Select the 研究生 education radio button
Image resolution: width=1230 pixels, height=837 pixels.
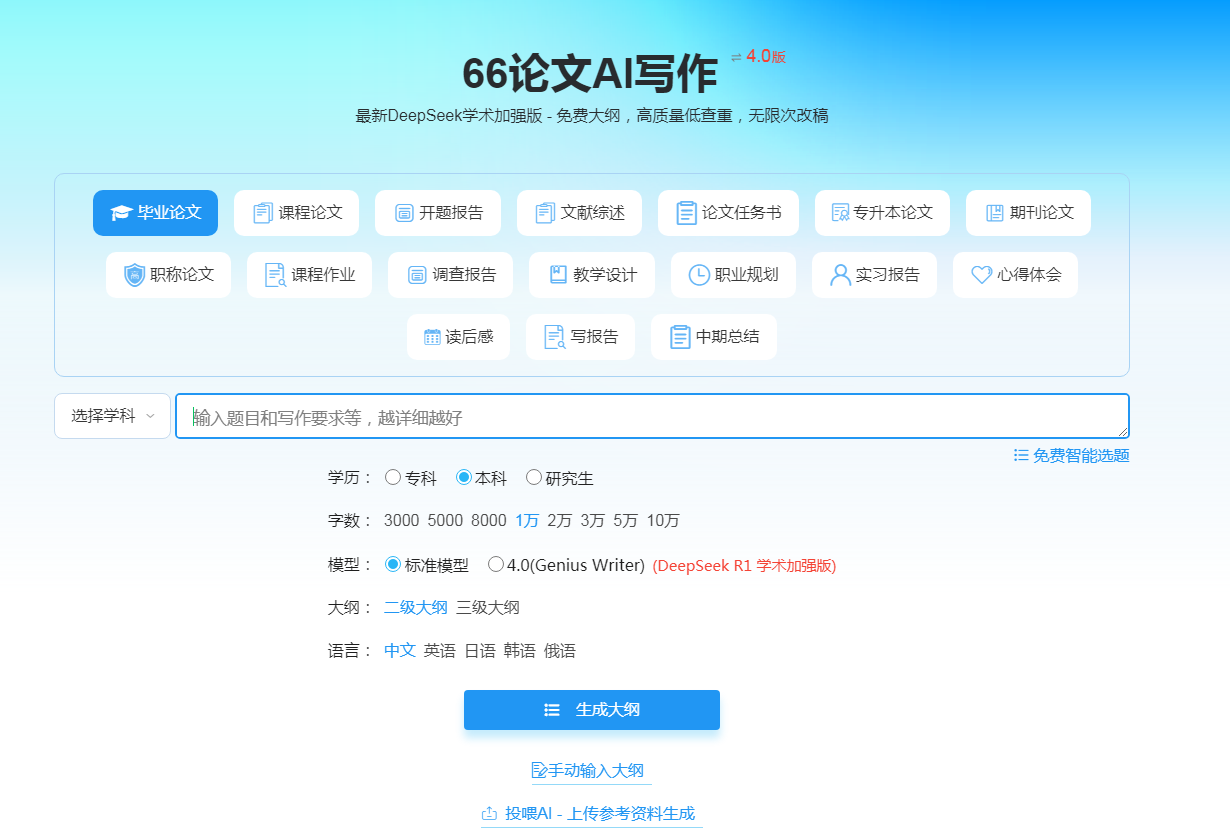[x=534, y=478]
